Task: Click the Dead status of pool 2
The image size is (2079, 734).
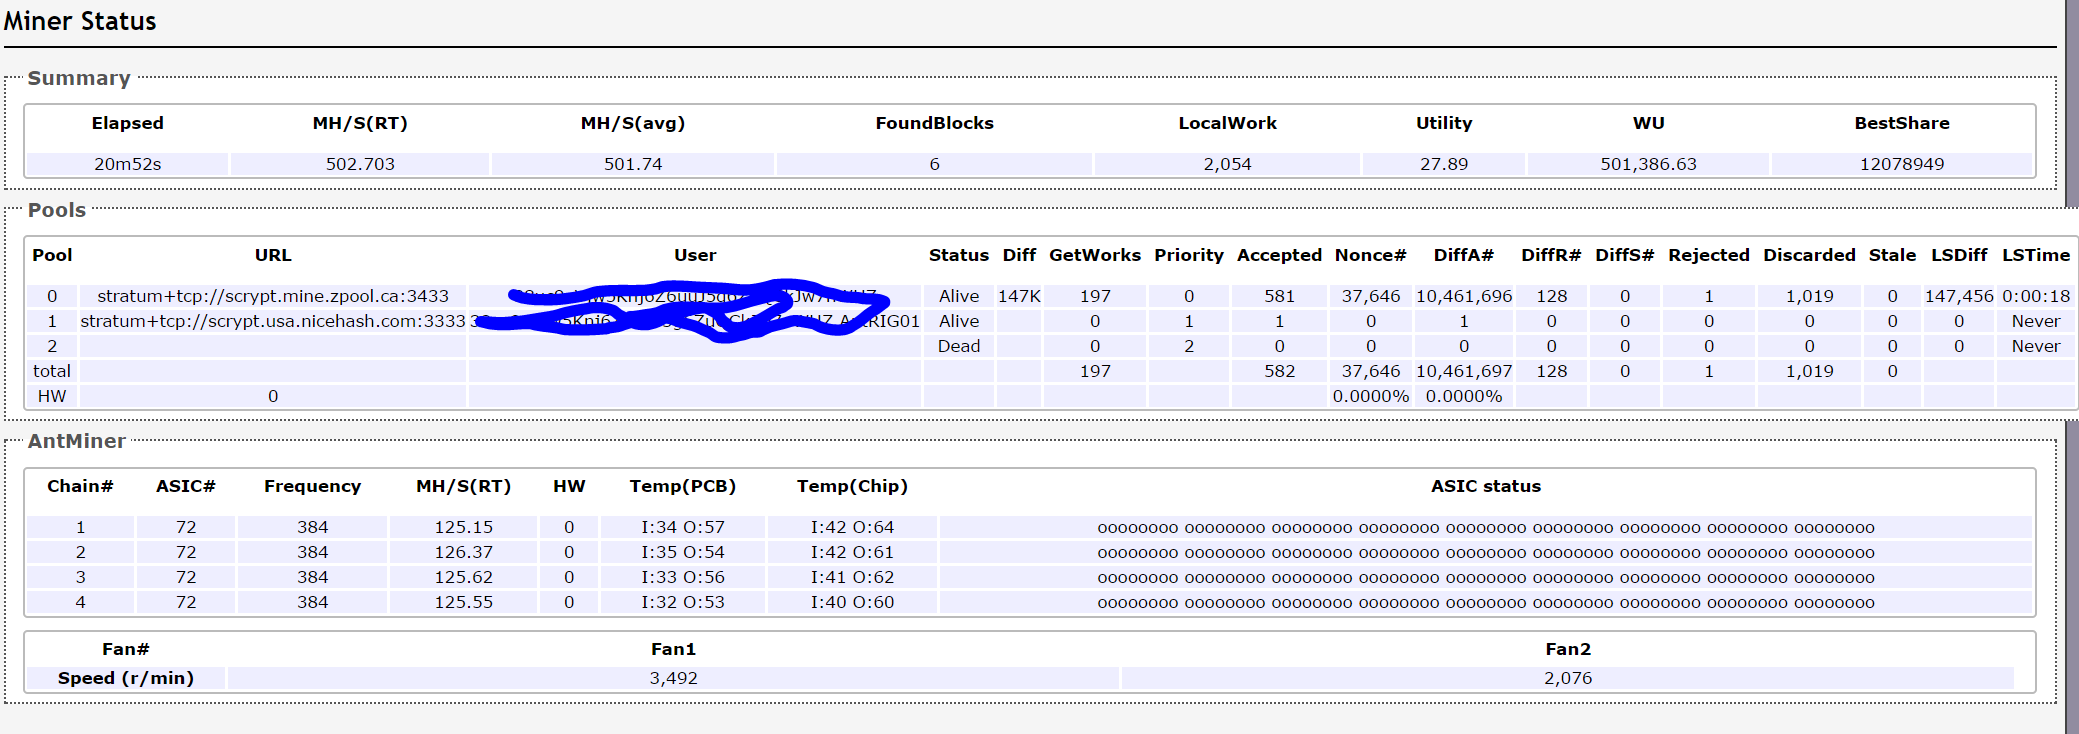Action: click(x=959, y=346)
